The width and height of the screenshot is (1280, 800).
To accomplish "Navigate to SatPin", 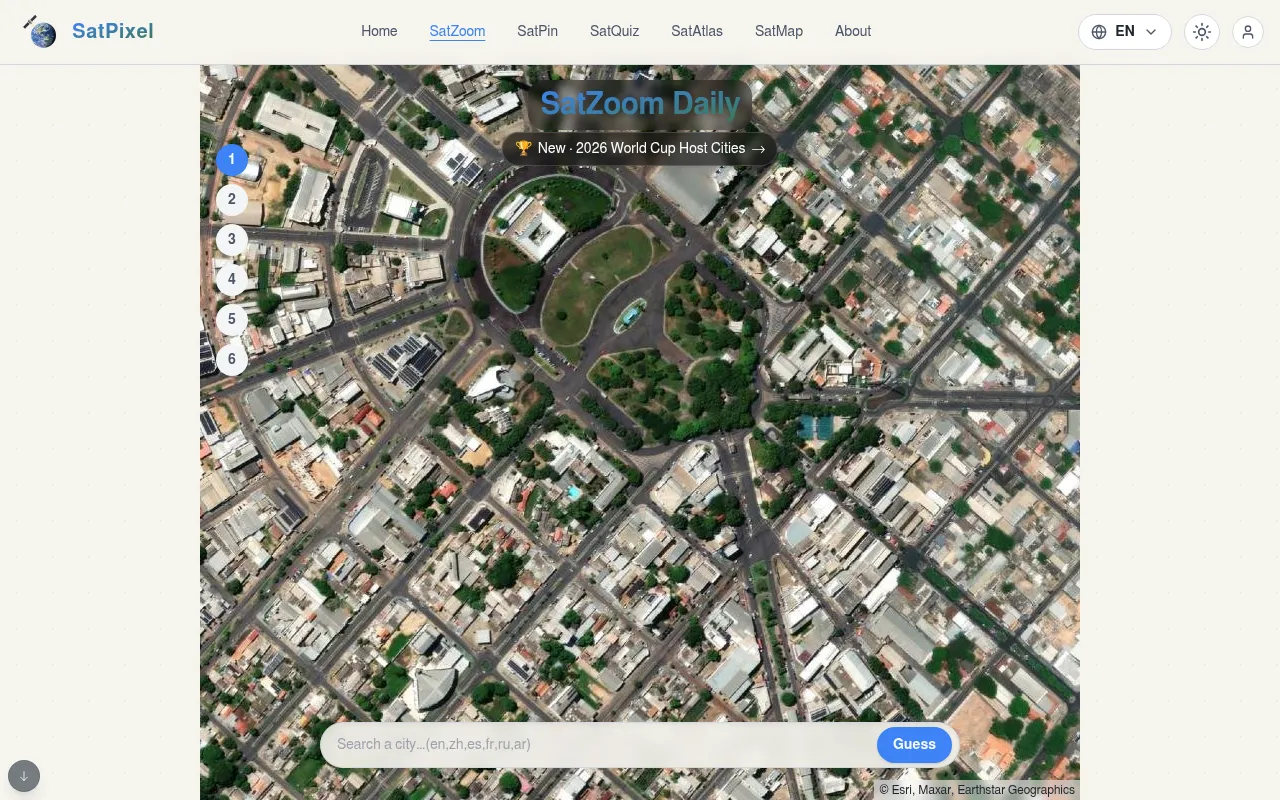I will coord(537,31).
